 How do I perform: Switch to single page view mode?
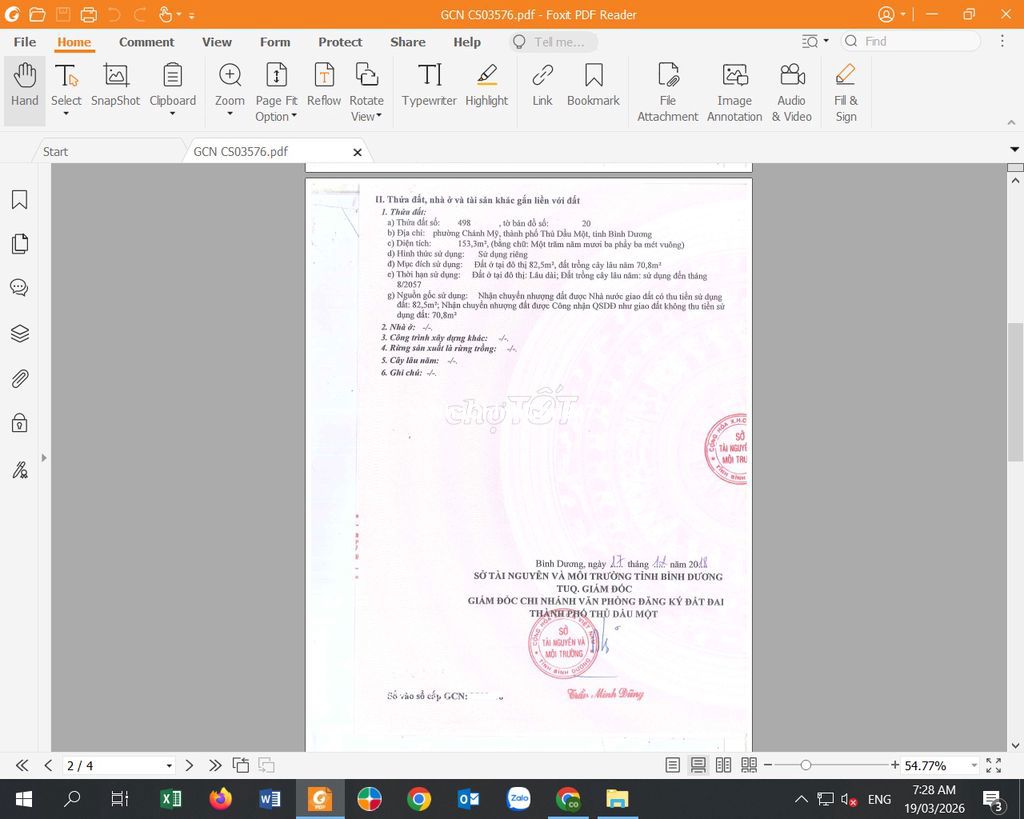point(673,765)
